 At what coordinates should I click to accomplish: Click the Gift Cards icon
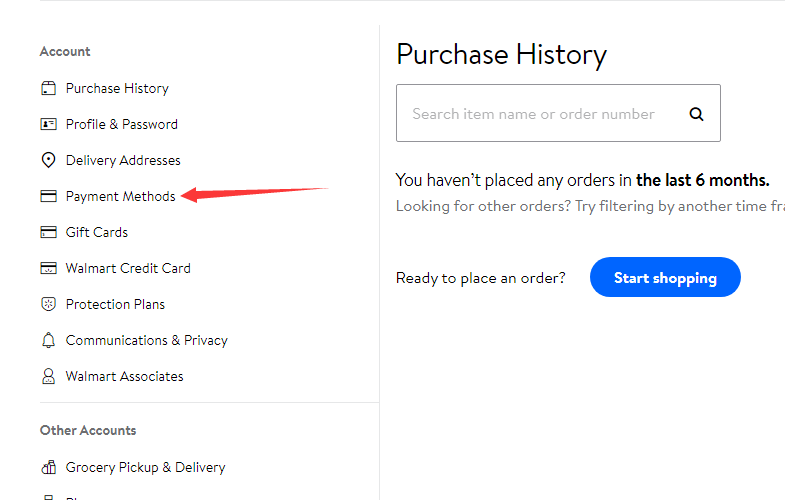48,232
